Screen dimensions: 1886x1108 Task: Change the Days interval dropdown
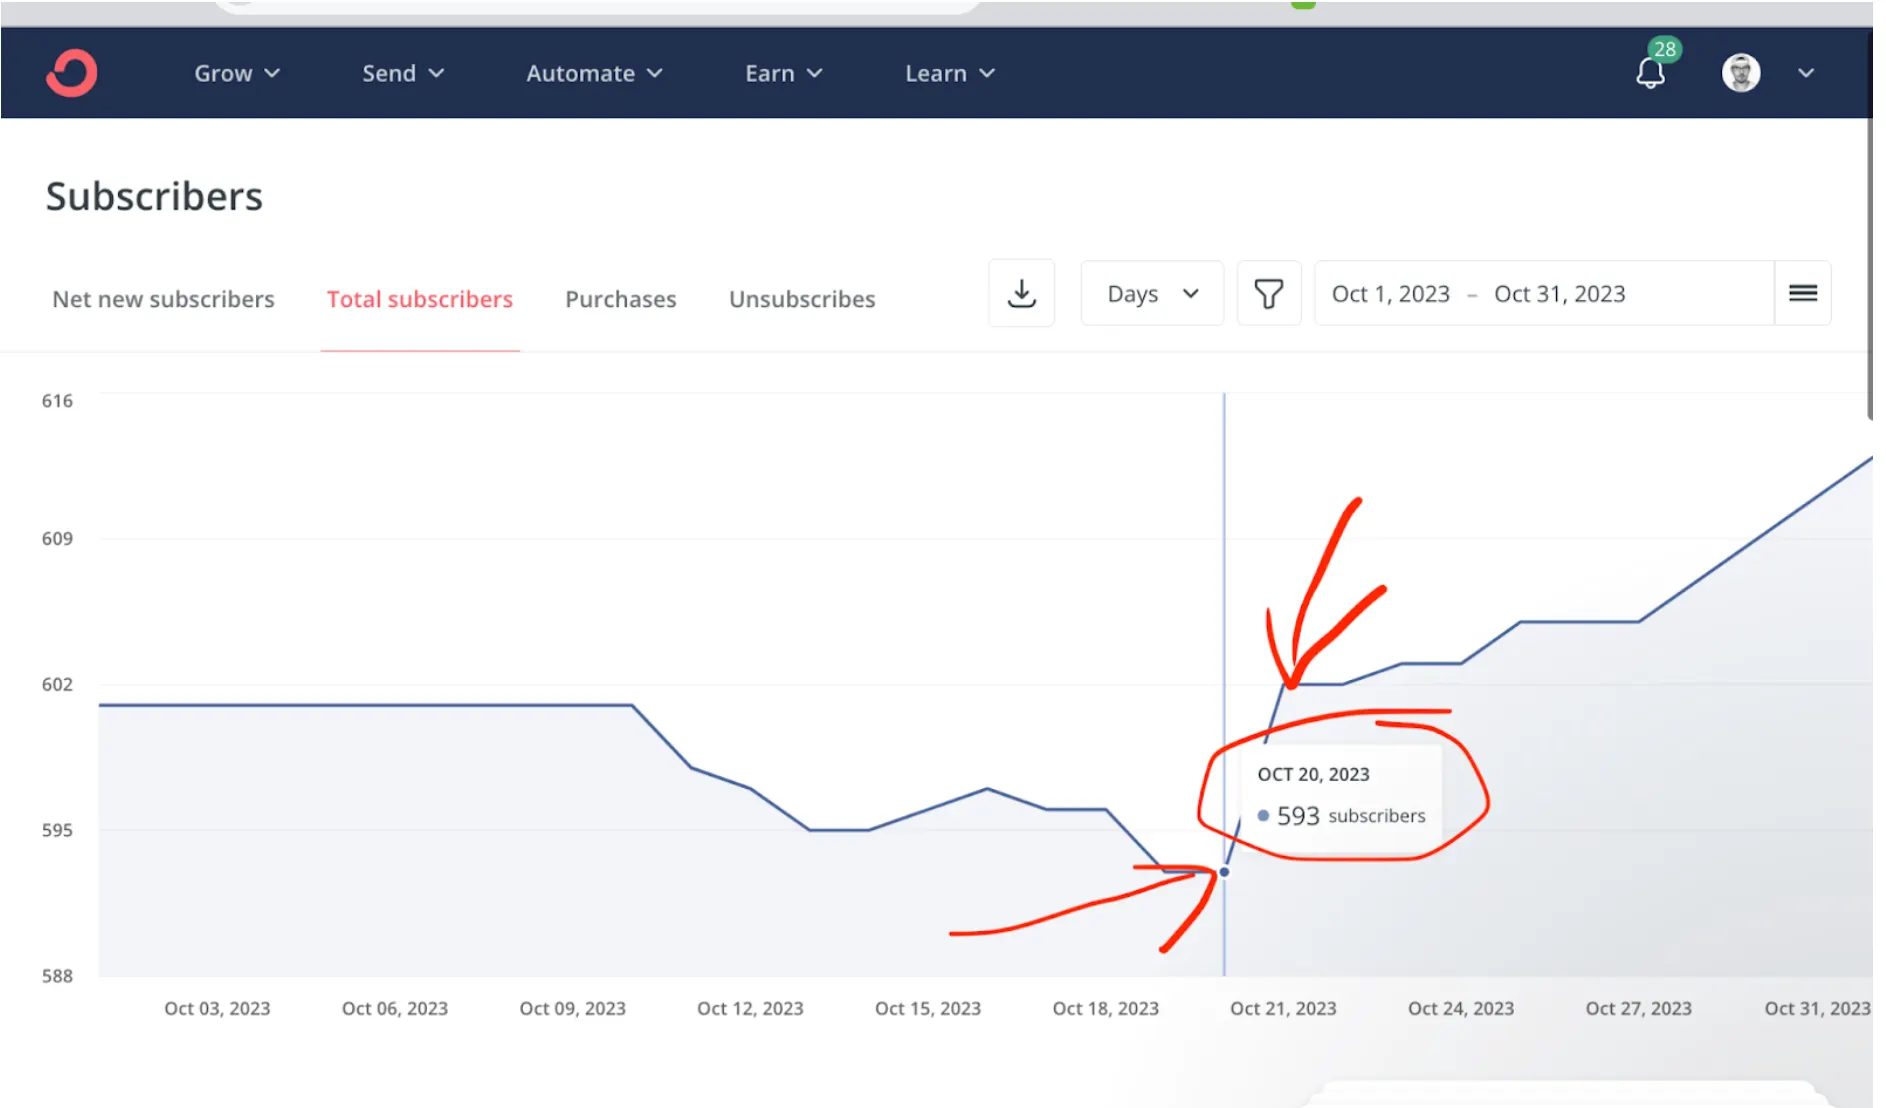(x=1152, y=293)
